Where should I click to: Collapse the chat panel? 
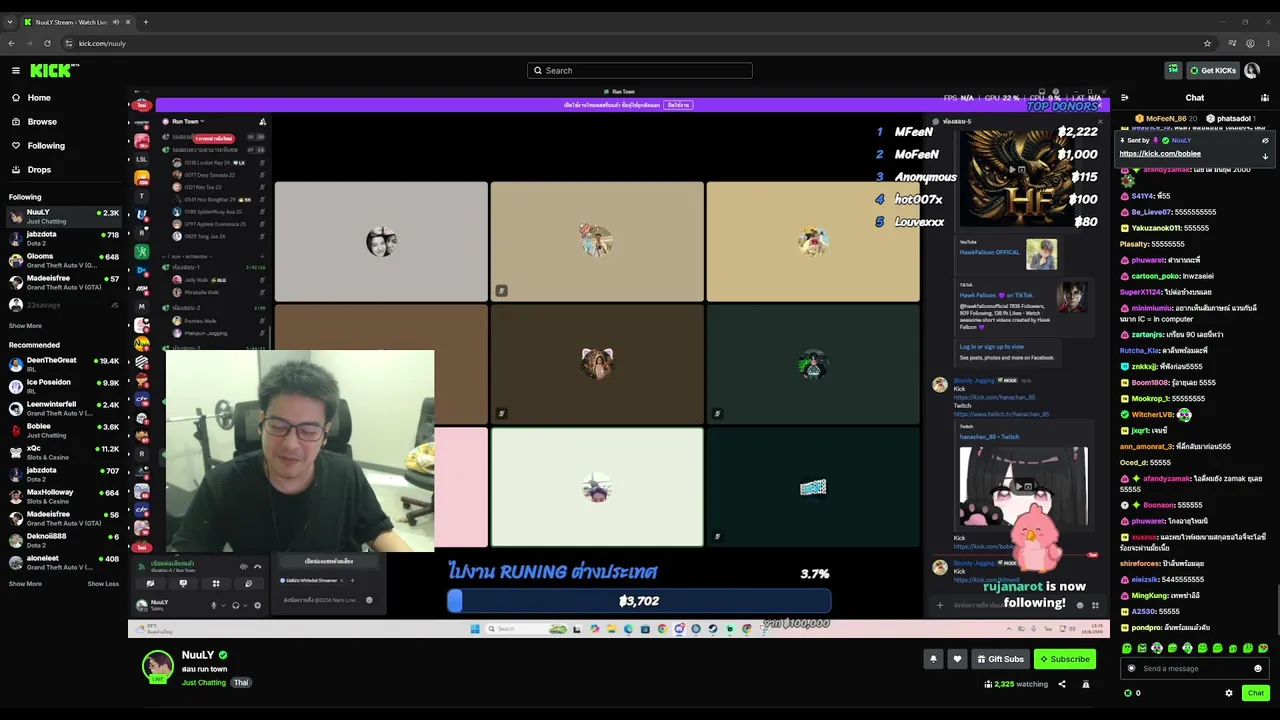[1124, 98]
